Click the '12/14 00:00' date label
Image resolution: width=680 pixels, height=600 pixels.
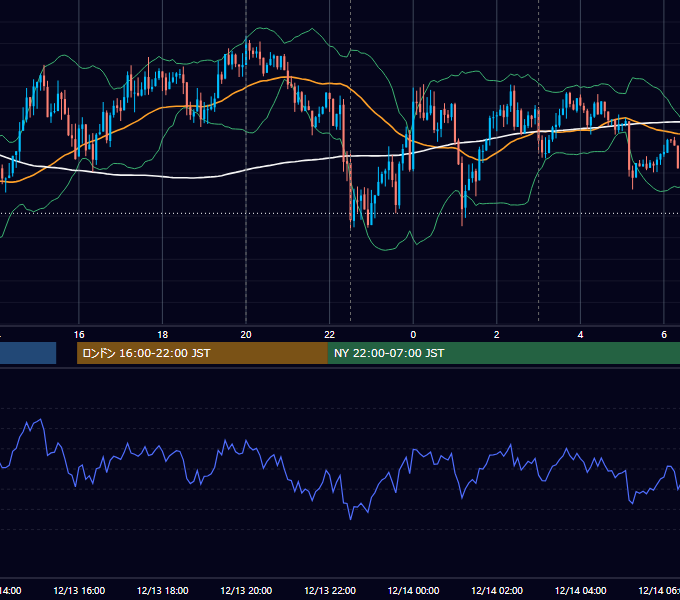click(x=413, y=590)
